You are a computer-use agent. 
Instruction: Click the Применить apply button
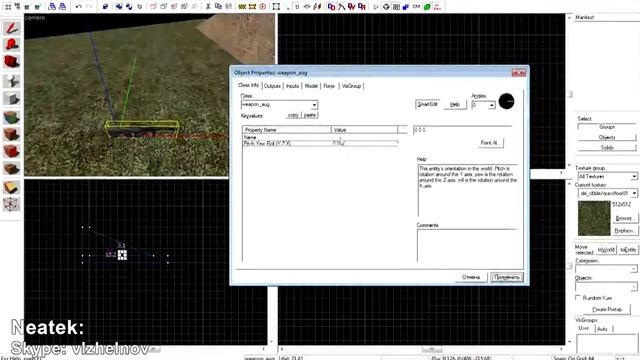point(506,277)
